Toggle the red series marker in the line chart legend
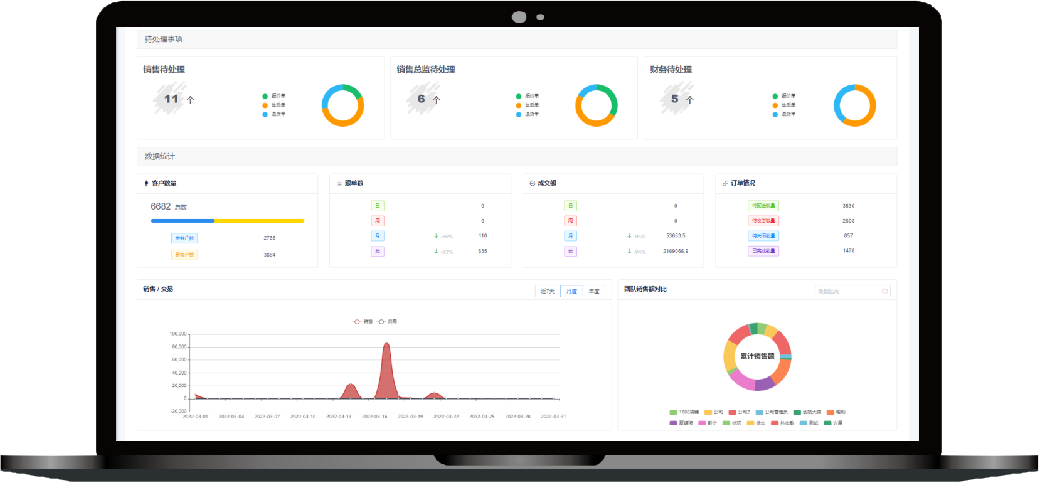 click(x=357, y=321)
